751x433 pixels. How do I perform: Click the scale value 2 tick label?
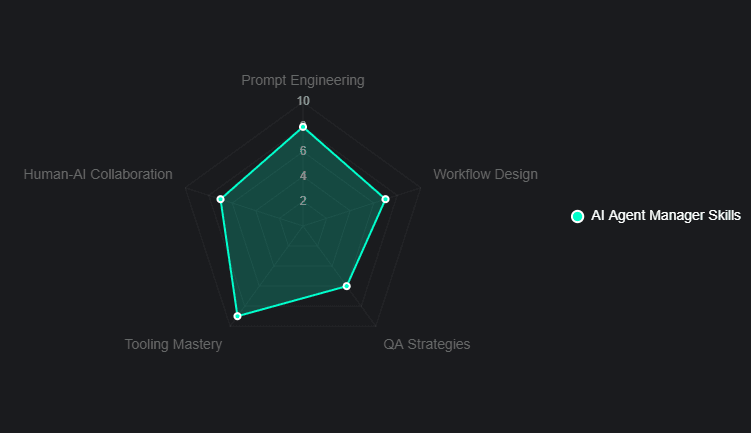tap(303, 200)
